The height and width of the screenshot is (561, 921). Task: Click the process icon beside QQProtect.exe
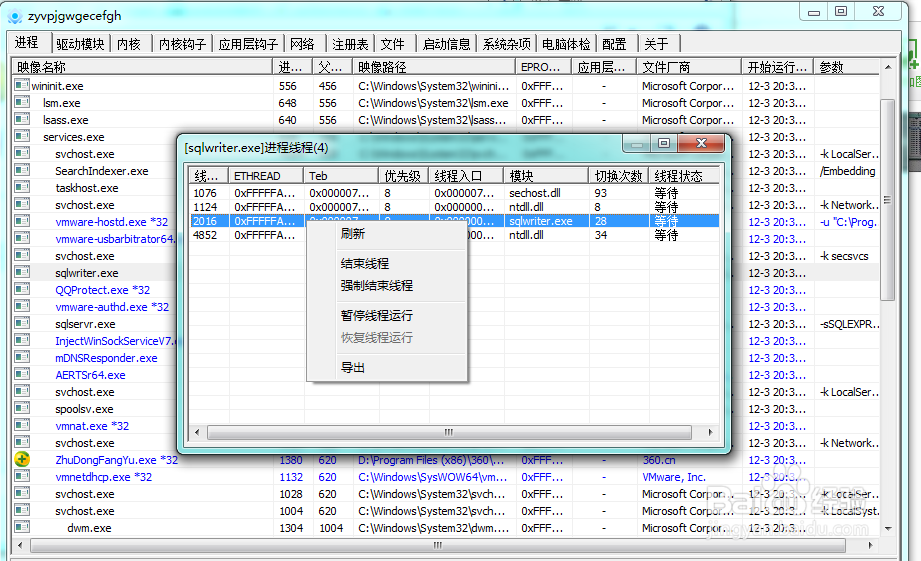point(22,290)
